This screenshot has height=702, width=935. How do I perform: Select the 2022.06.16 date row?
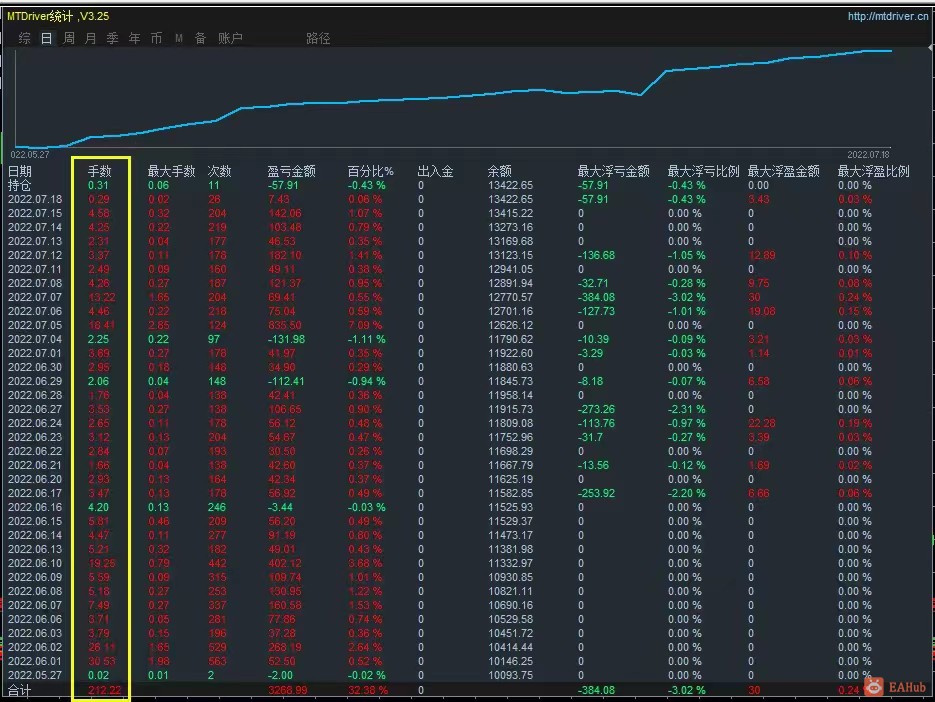(35, 508)
